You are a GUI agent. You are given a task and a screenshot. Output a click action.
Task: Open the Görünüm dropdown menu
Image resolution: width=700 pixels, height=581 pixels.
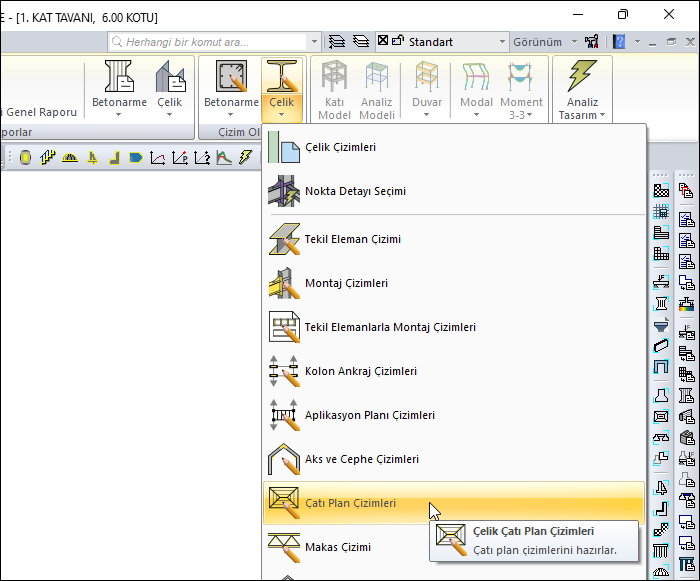click(x=546, y=42)
